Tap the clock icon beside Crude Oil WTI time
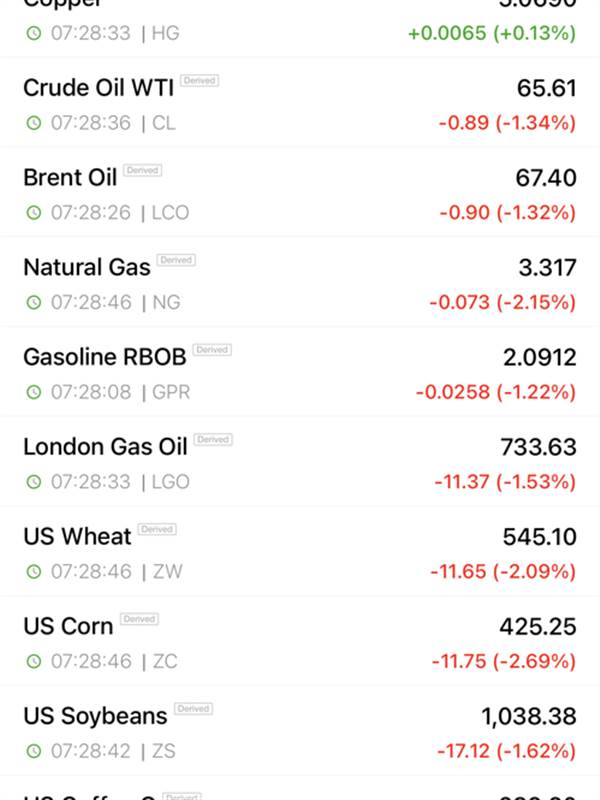Image resolution: width=600 pixels, height=800 pixels. 34,123
